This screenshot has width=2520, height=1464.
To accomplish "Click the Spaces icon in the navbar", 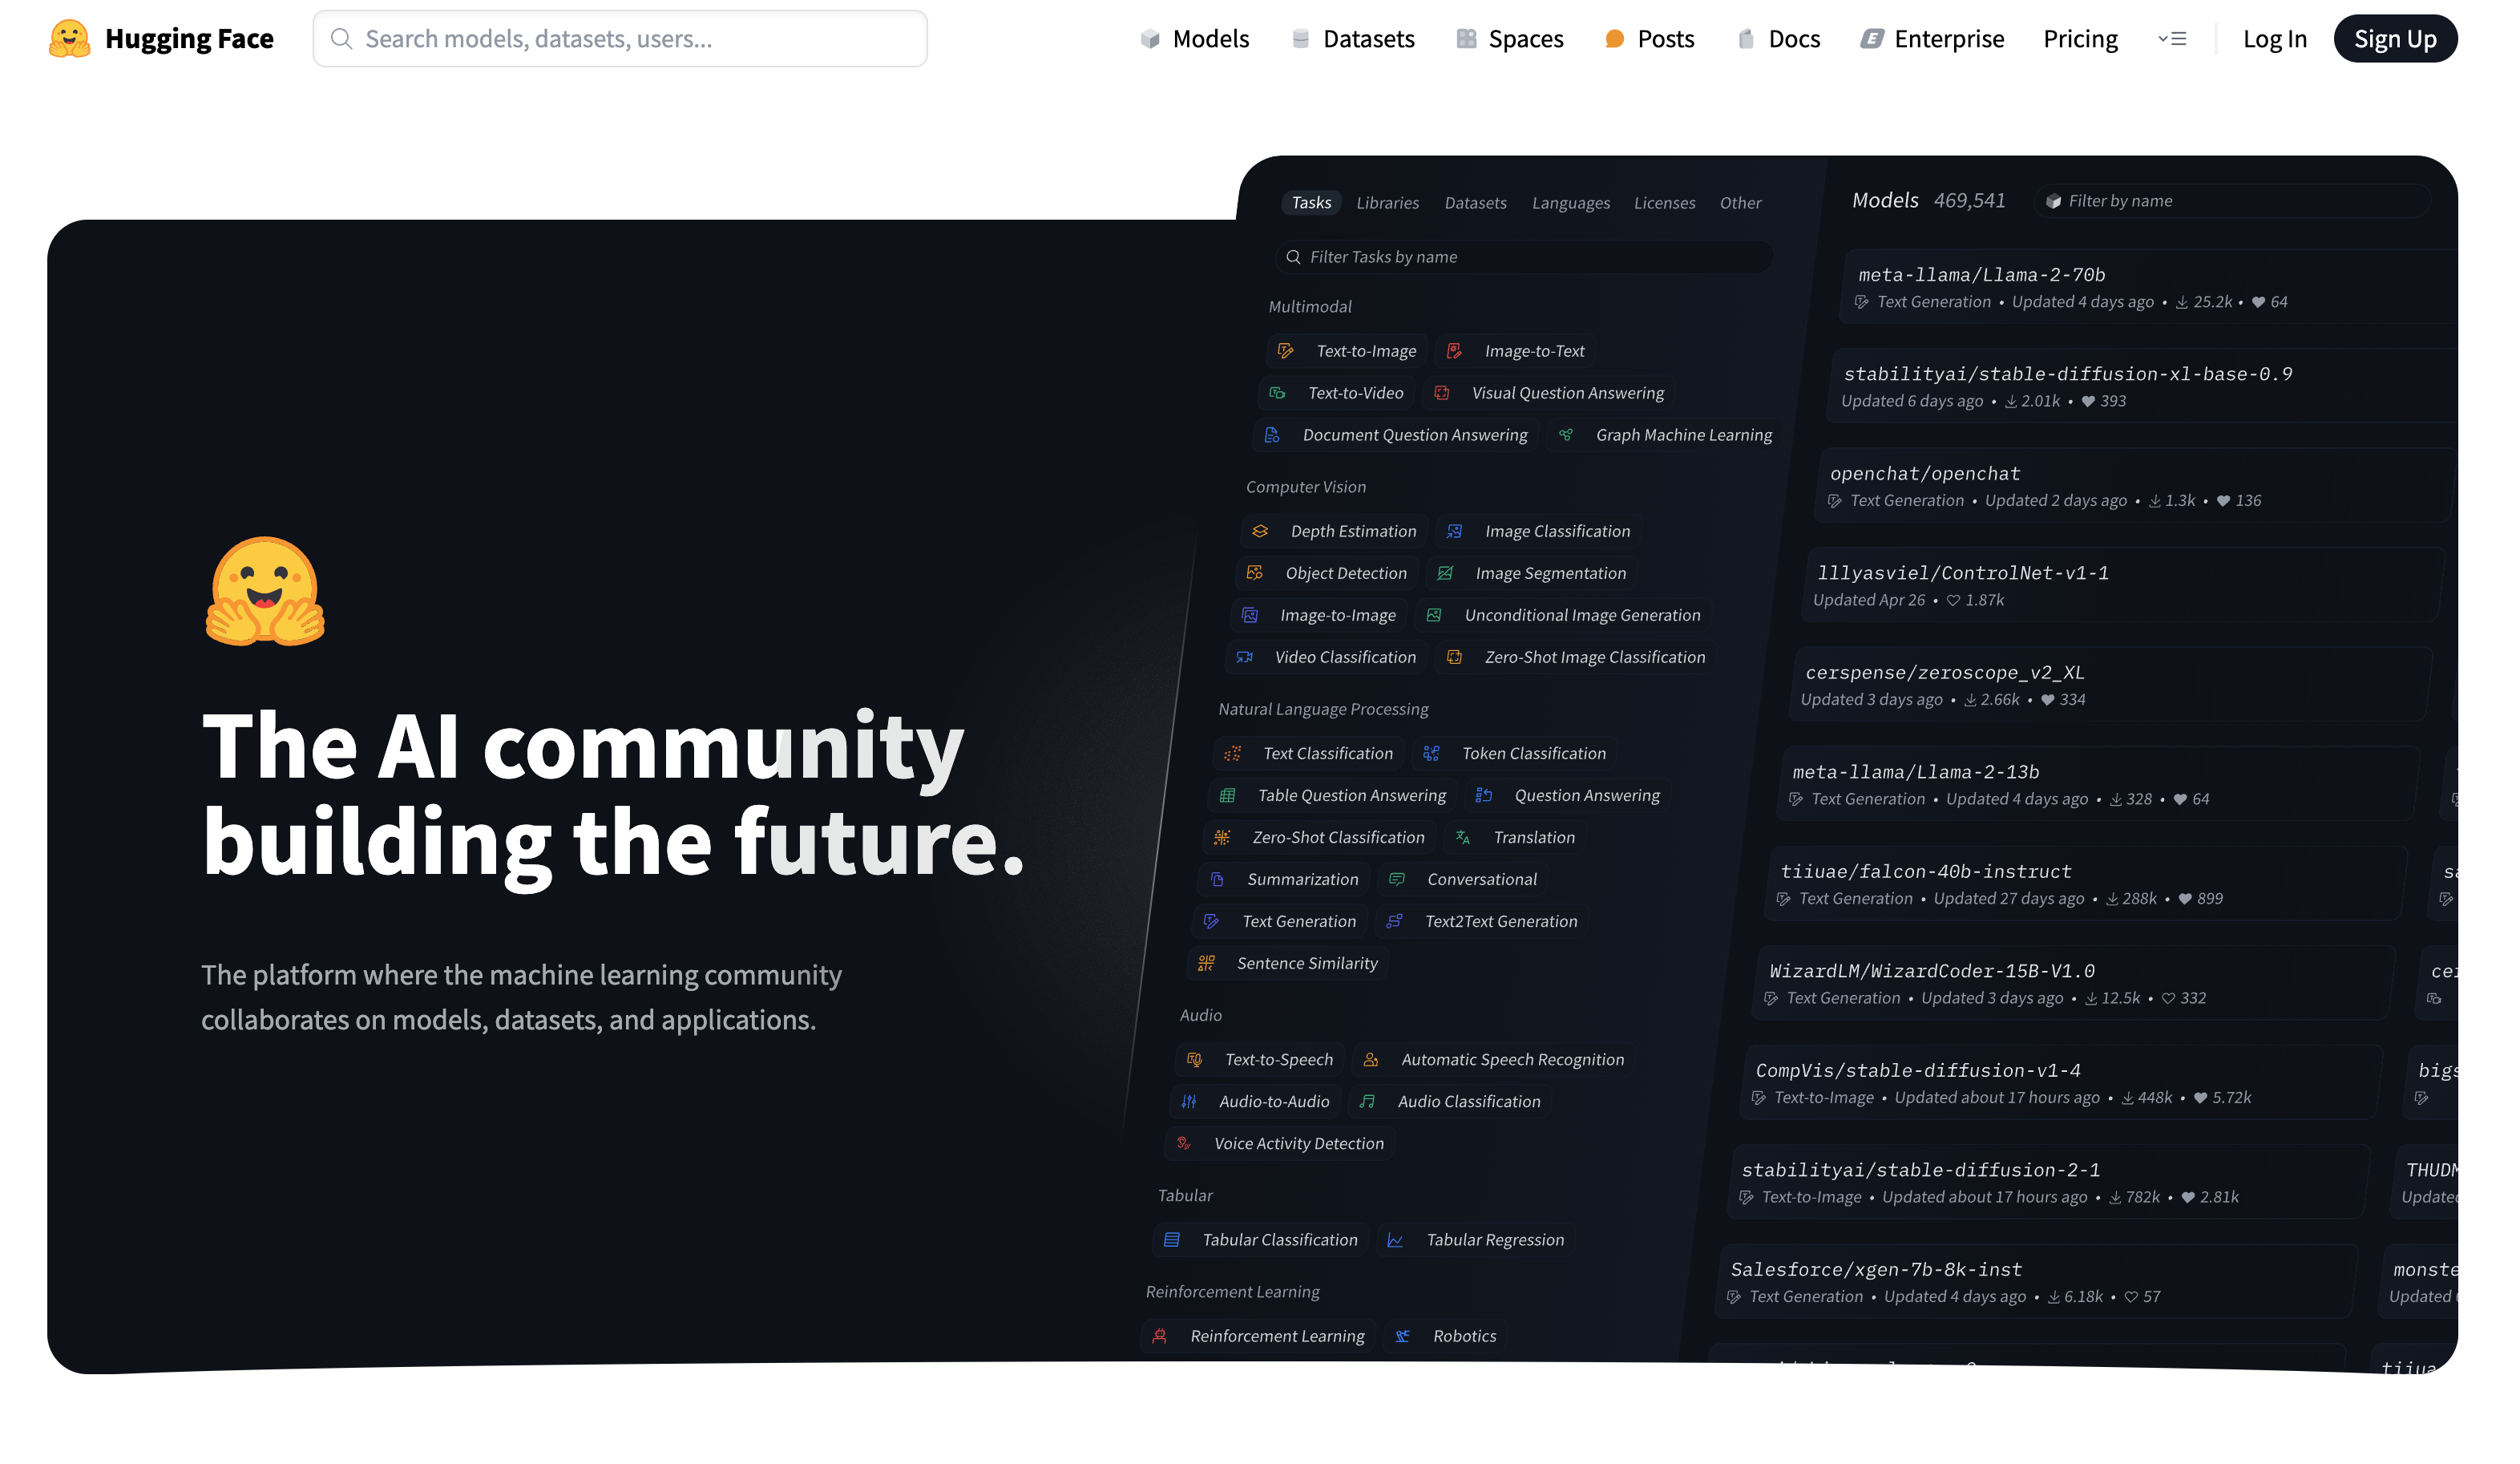I will click(x=1466, y=39).
